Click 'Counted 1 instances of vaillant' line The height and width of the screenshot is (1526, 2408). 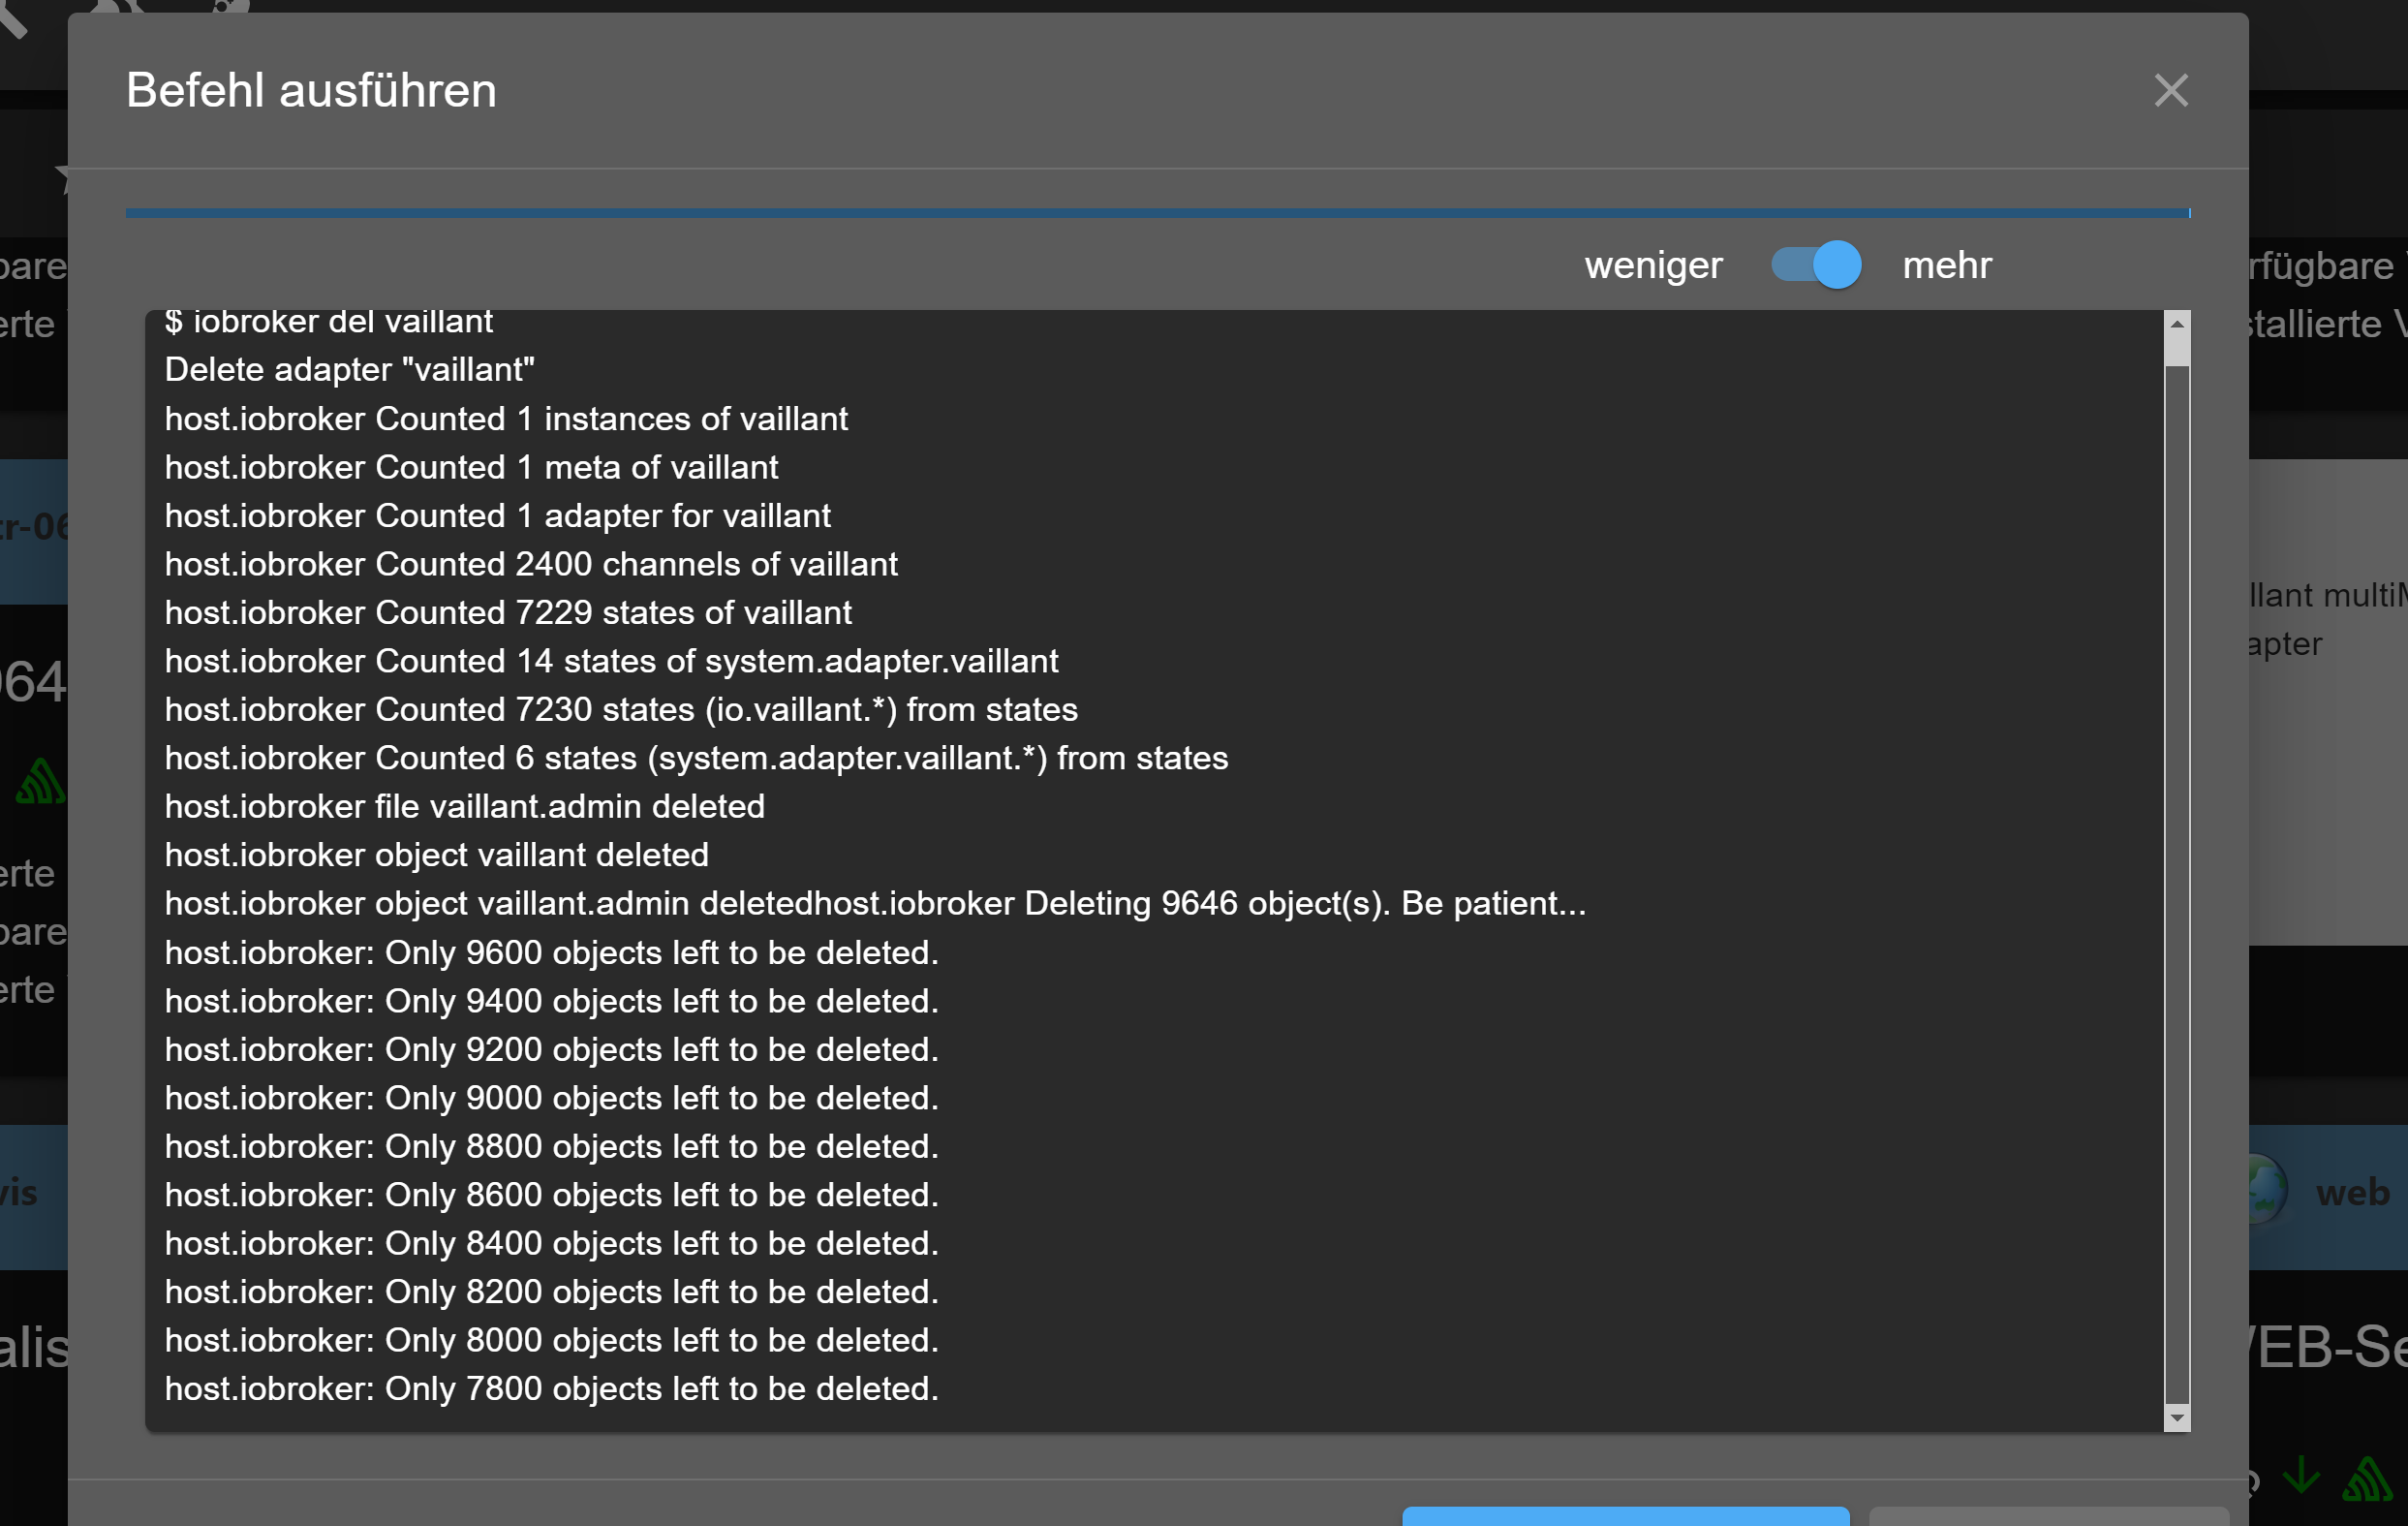coord(506,419)
